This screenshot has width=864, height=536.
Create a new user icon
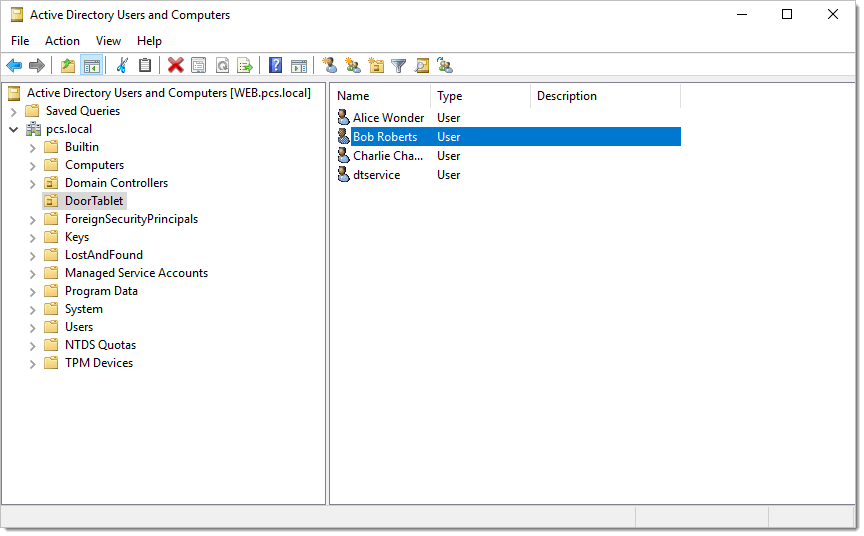(x=330, y=66)
